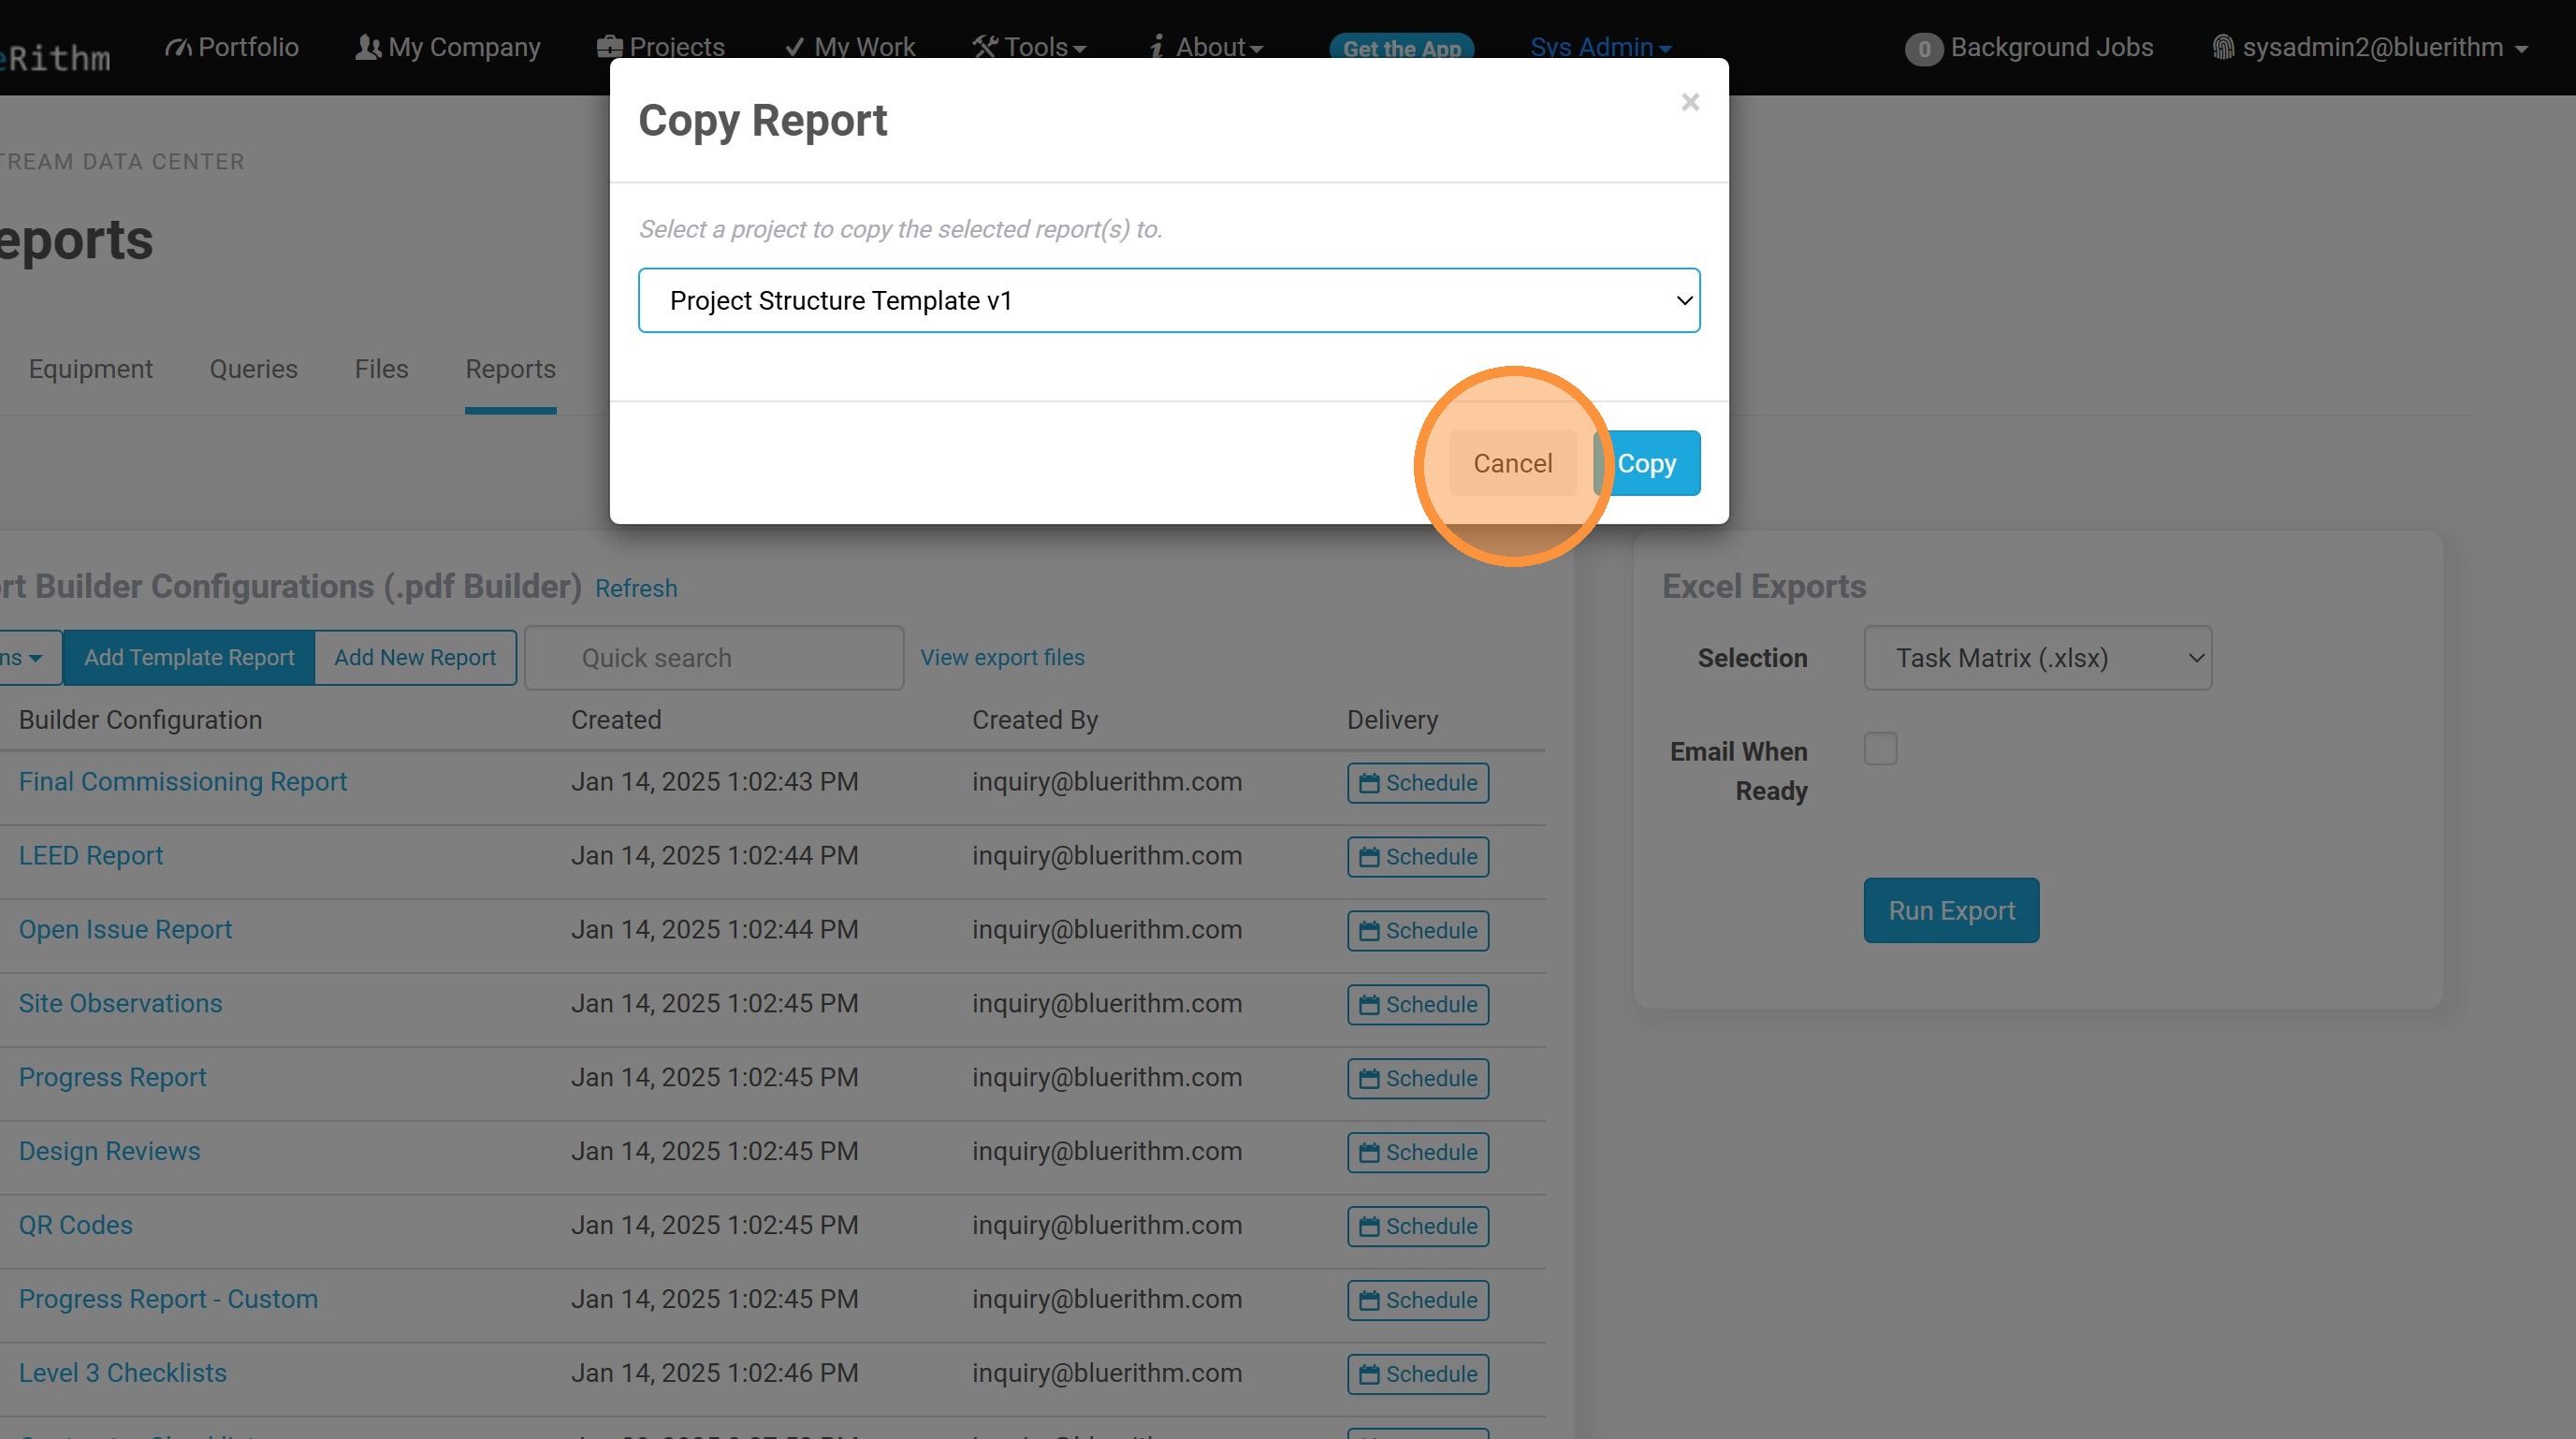
Task: Close the Copy Report dialog
Action: (1689, 102)
